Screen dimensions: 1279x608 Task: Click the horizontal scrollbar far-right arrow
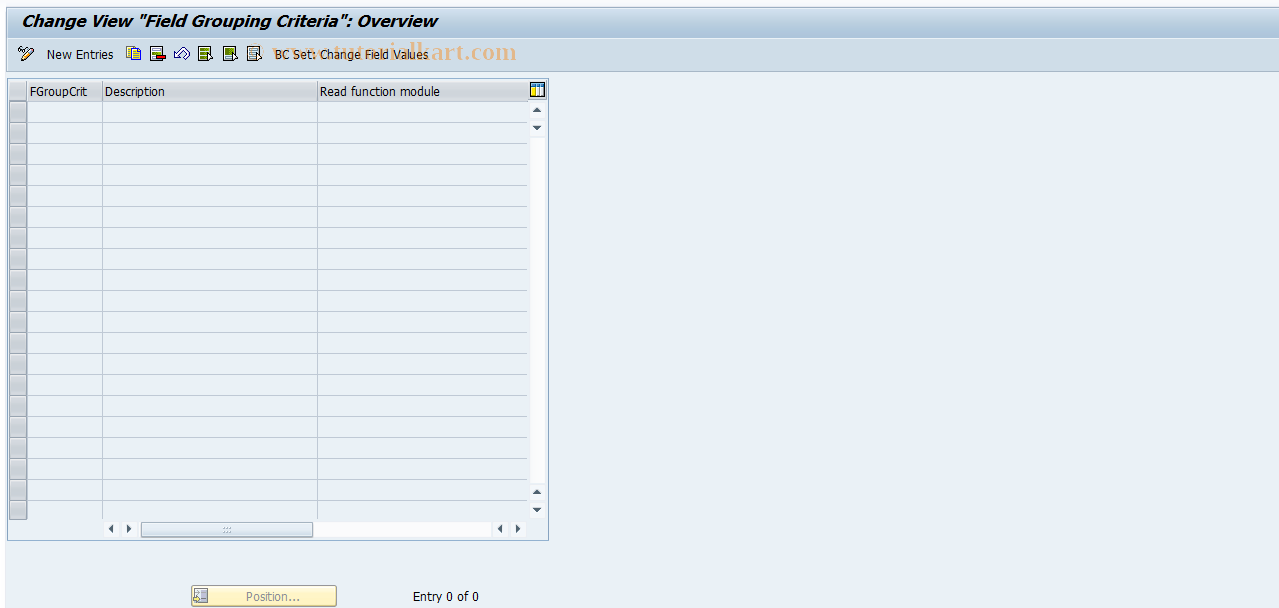518,529
